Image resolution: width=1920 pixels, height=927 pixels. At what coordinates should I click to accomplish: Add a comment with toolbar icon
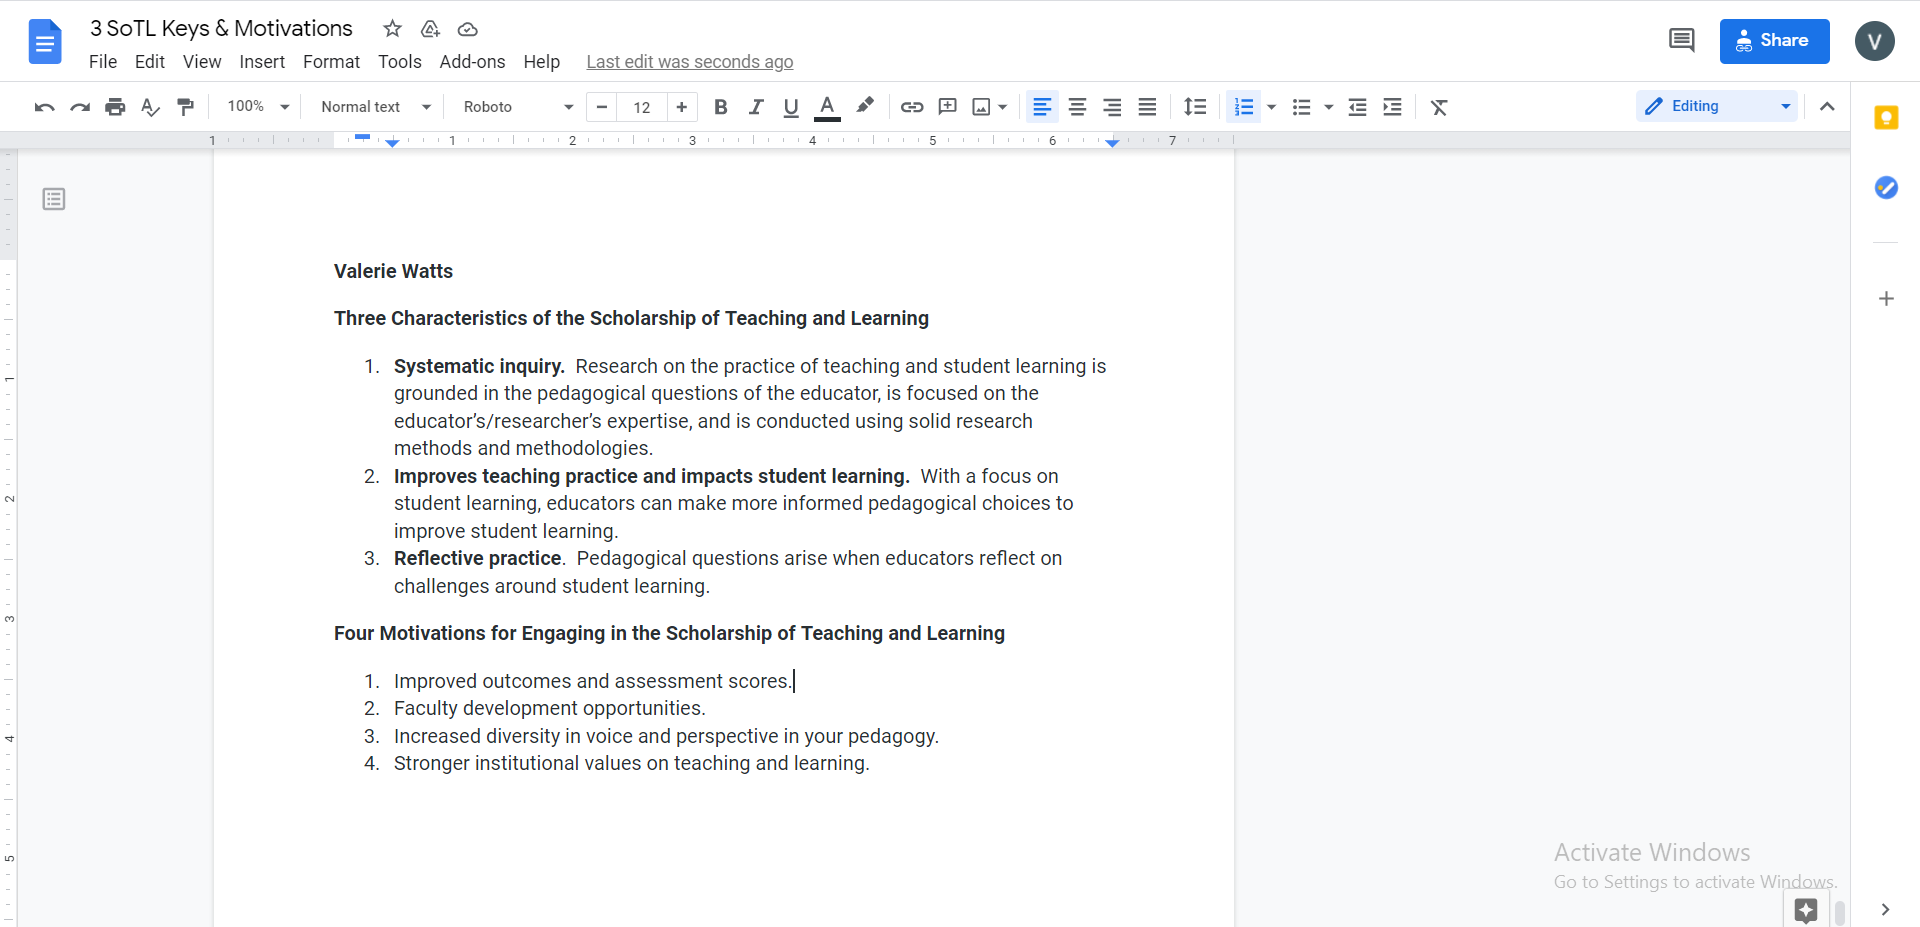(948, 107)
